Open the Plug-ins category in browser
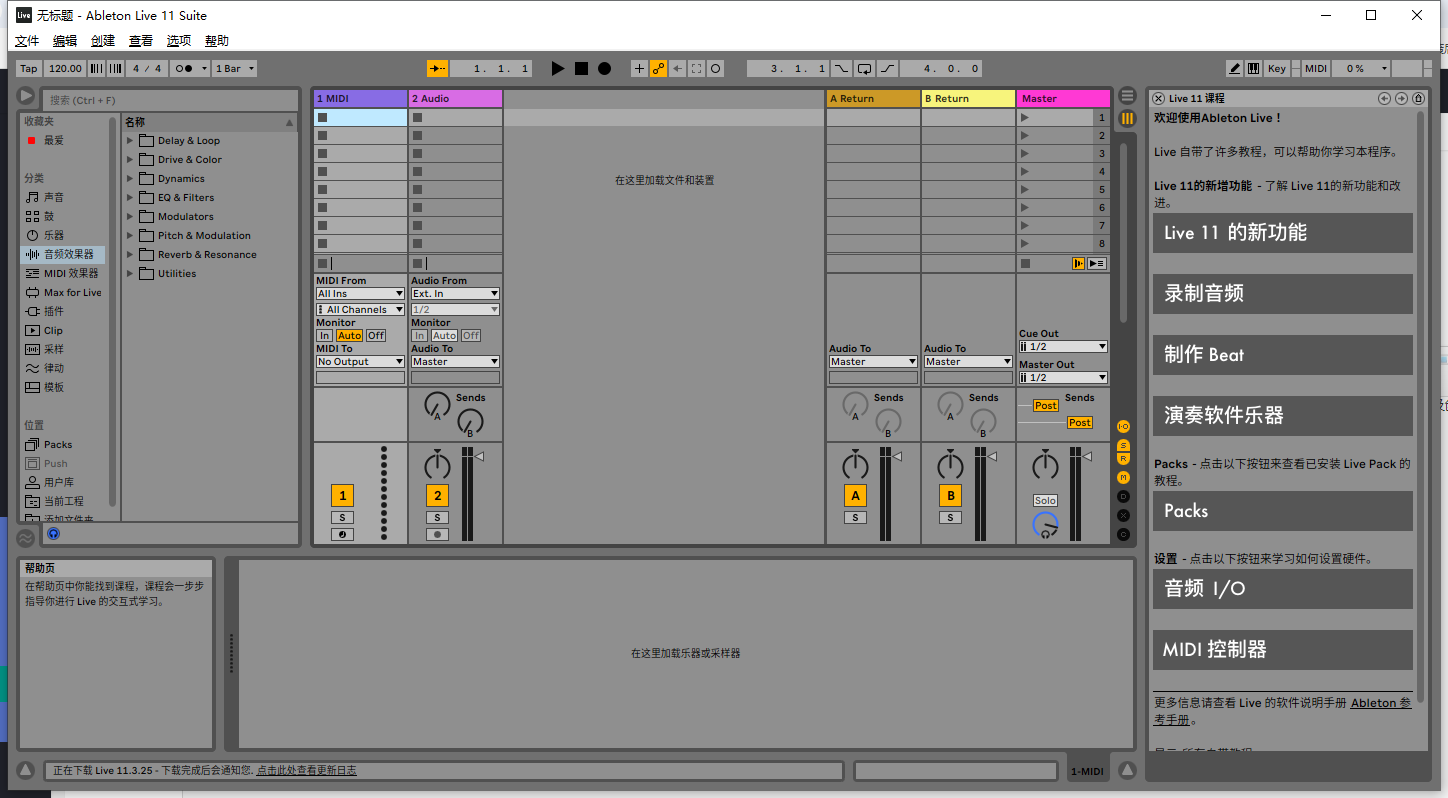This screenshot has width=1448, height=798. tap(54, 311)
